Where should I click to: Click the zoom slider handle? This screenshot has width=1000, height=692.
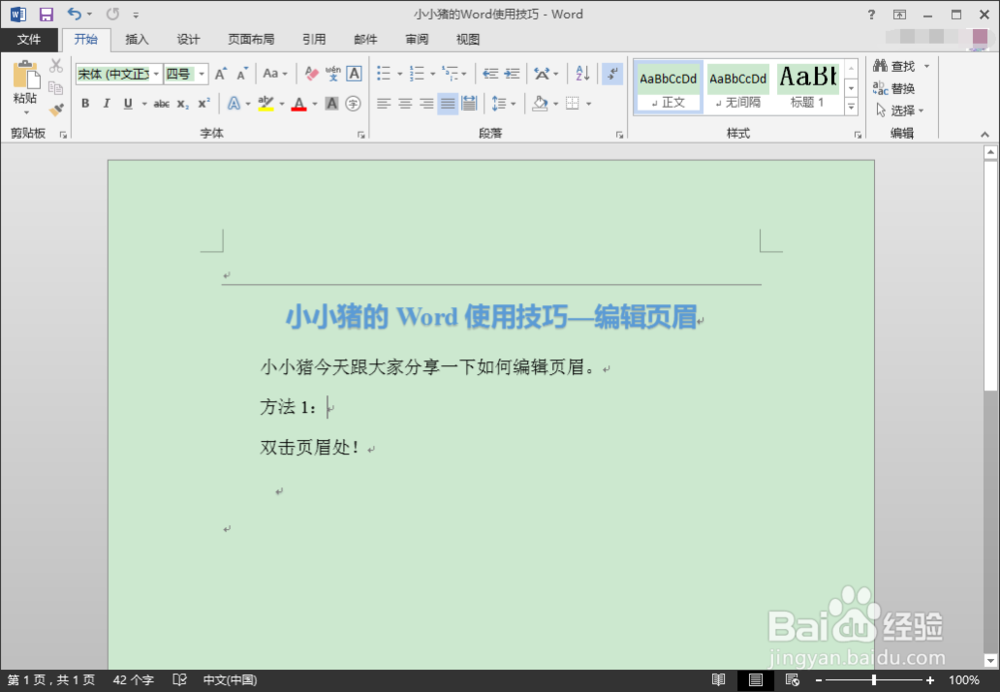coord(874,681)
